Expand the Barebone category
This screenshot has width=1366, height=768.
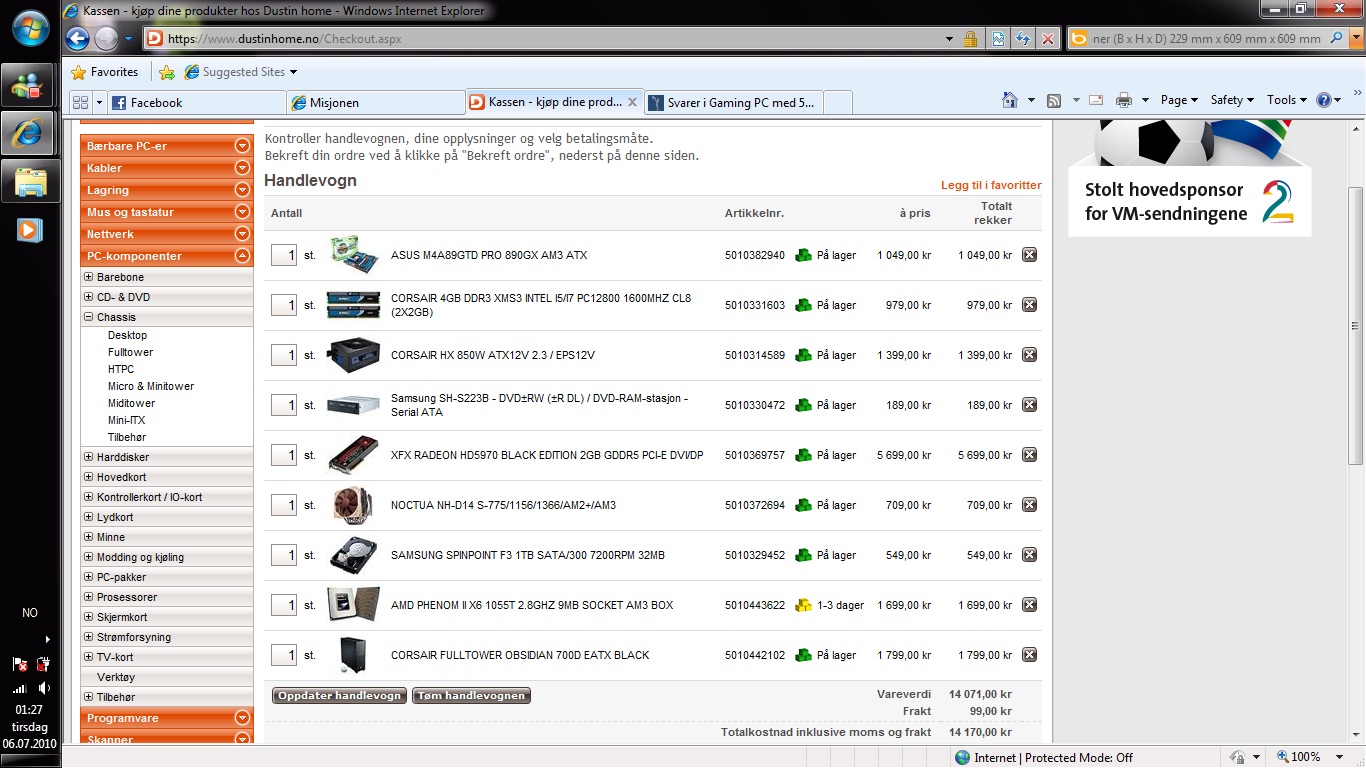pos(89,277)
